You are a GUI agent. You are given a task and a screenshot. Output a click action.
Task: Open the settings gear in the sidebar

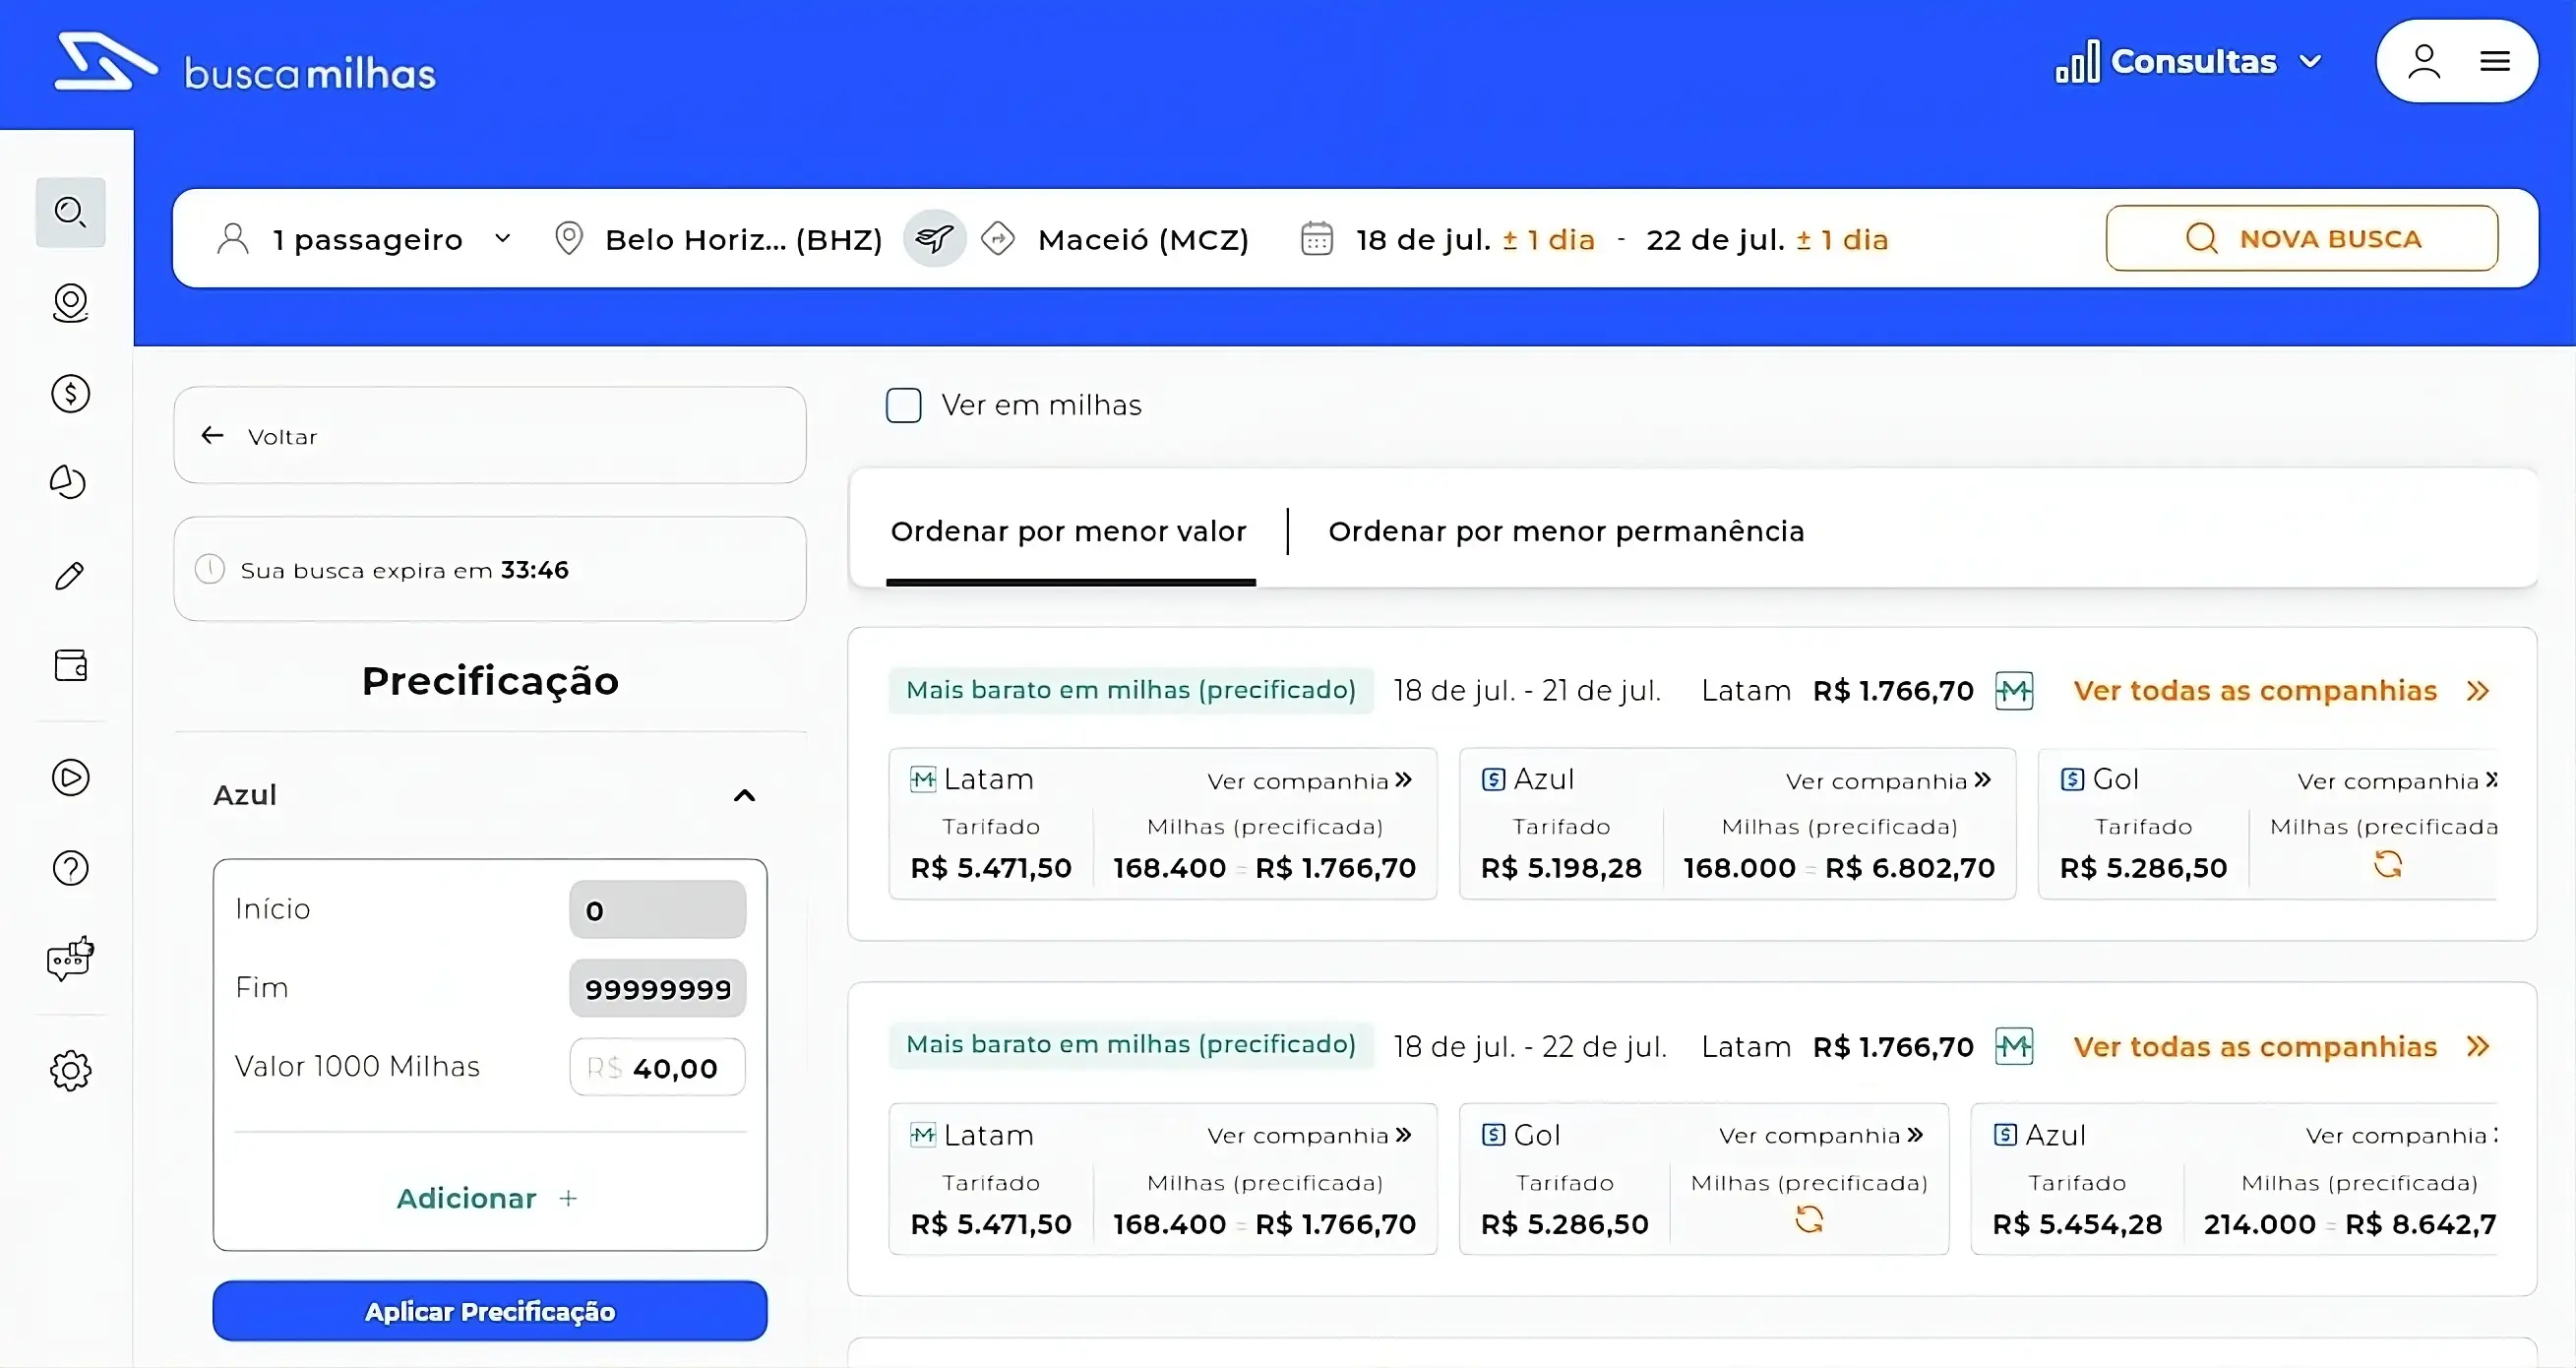coord(70,1071)
